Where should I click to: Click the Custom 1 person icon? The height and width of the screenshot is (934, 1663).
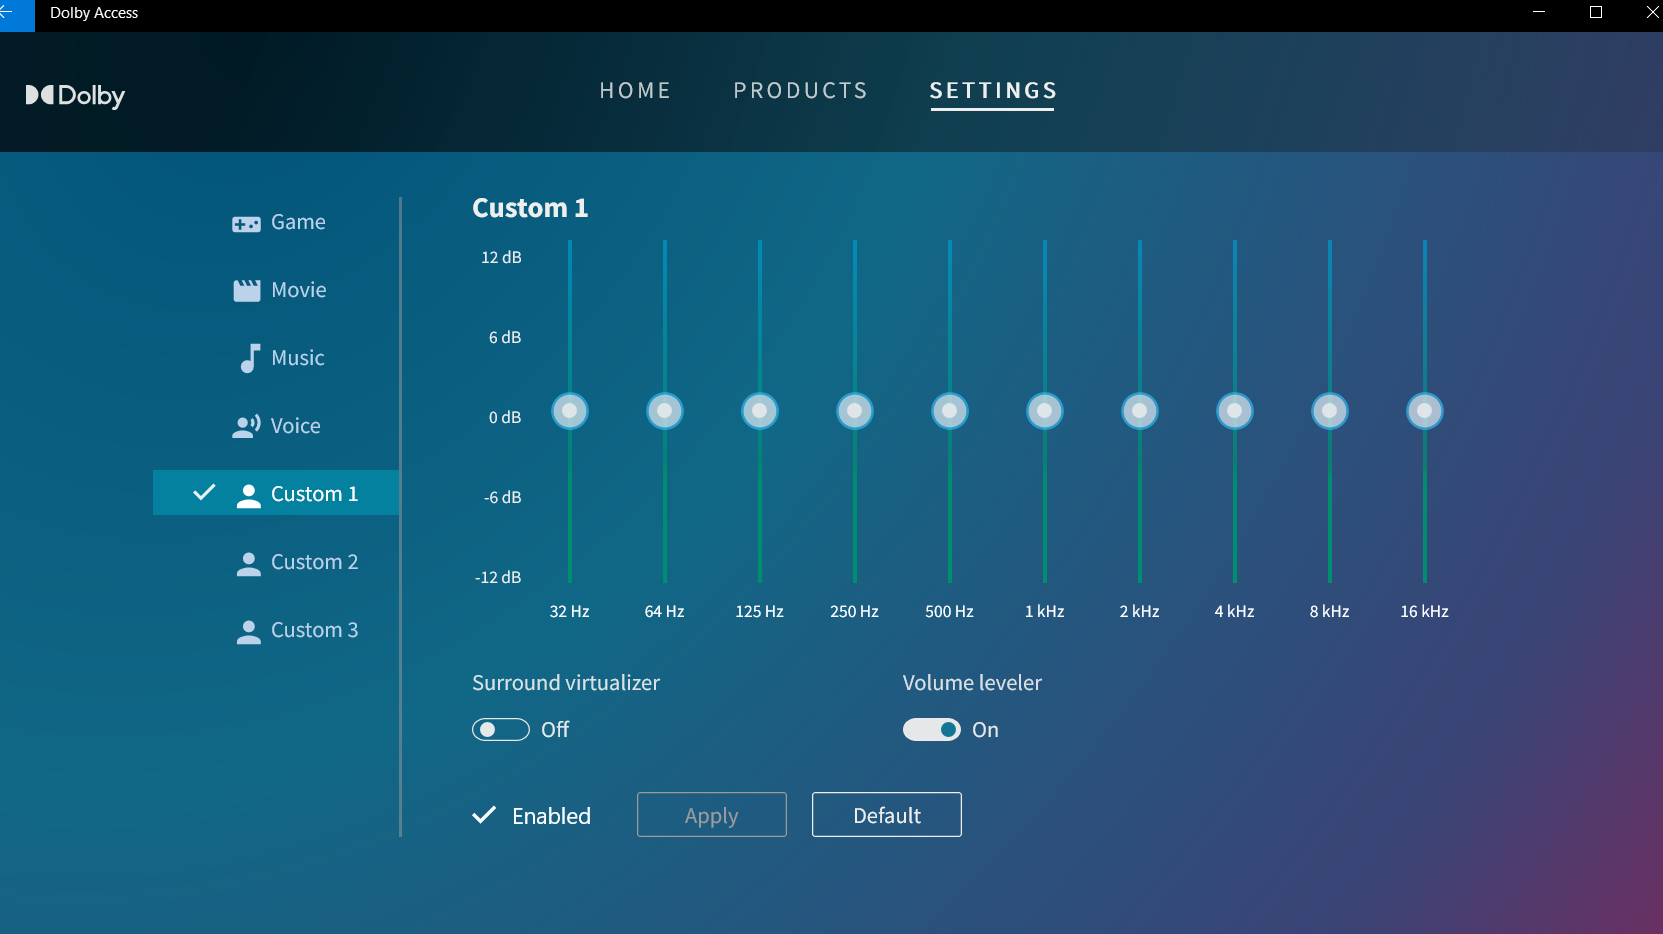click(249, 496)
